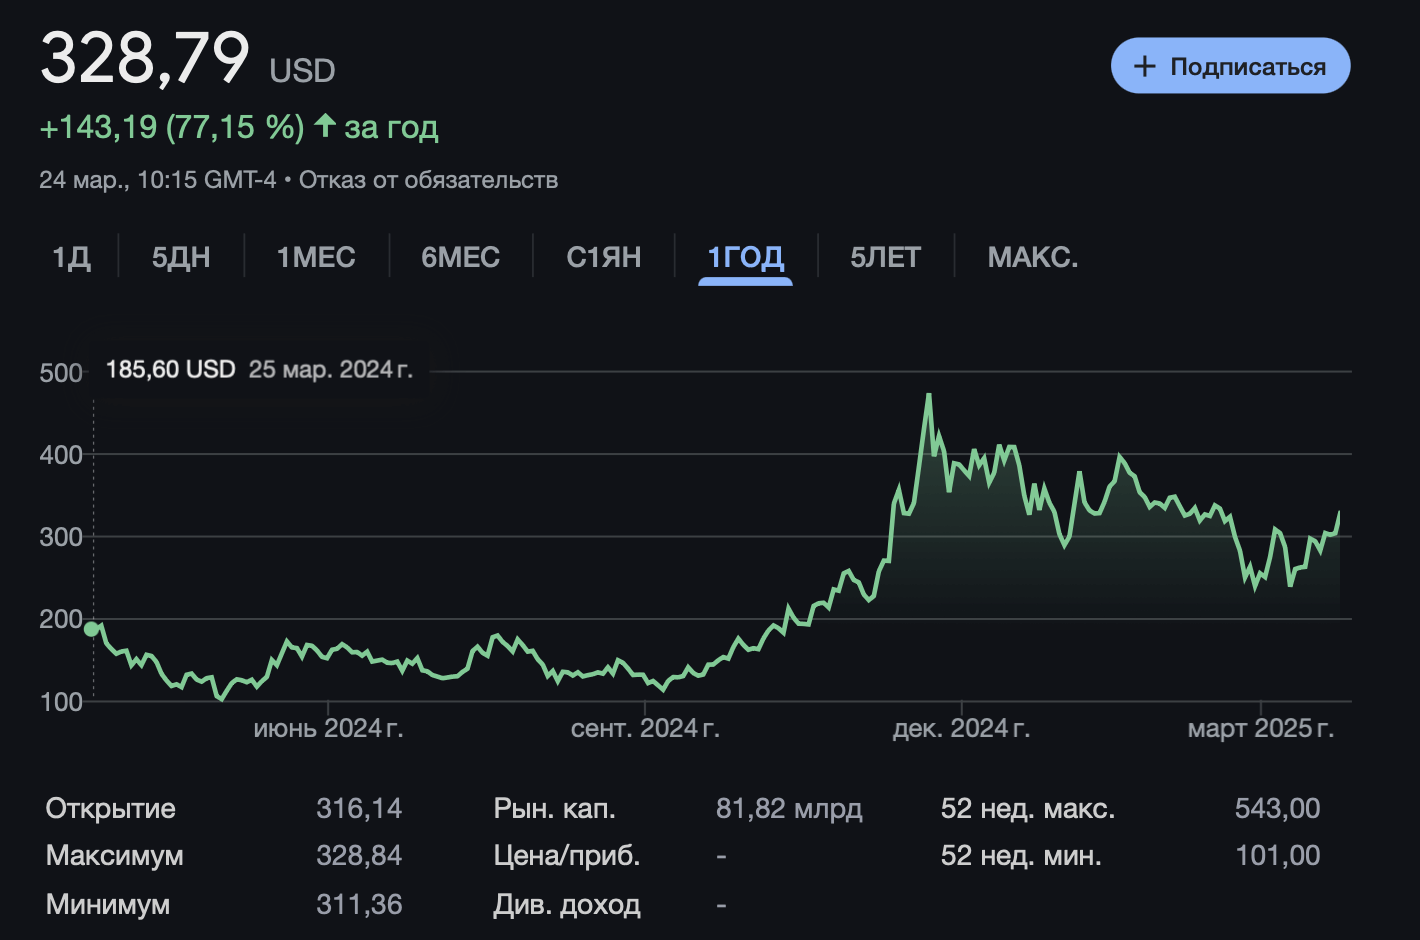Click the 328,79 price value
1420x940 pixels.
(145, 57)
